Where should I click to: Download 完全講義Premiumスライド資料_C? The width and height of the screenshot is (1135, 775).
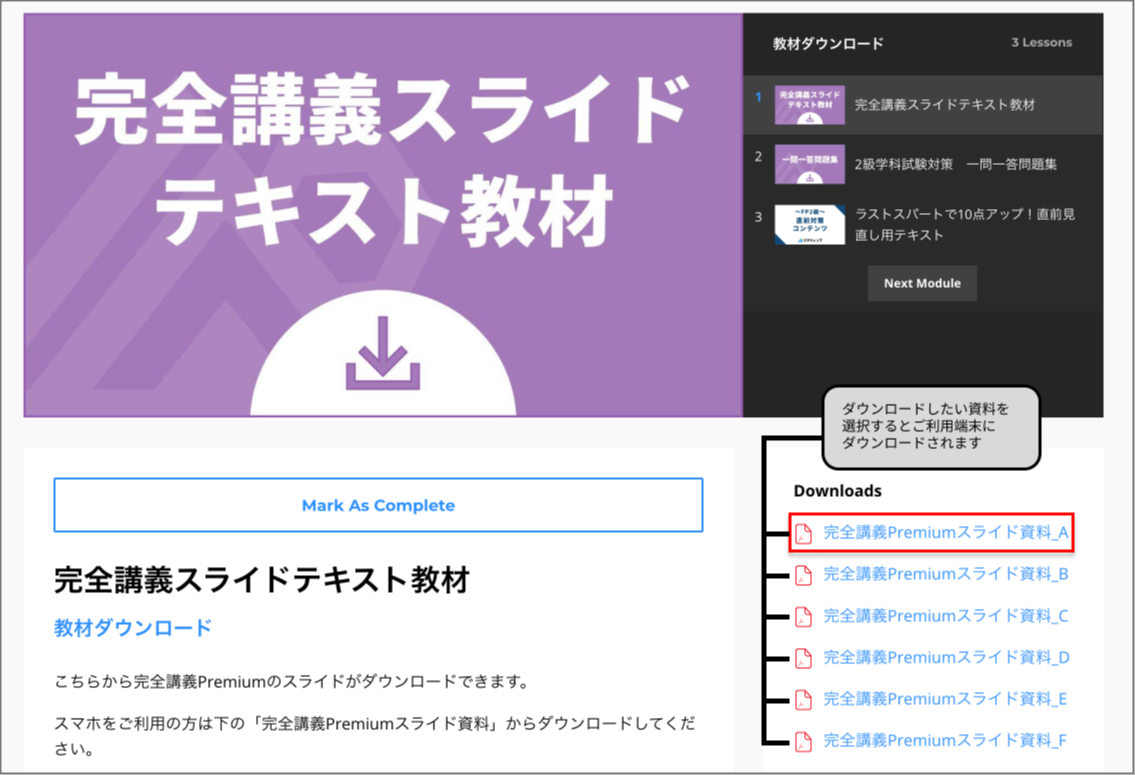pyautogui.click(x=945, y=616)
